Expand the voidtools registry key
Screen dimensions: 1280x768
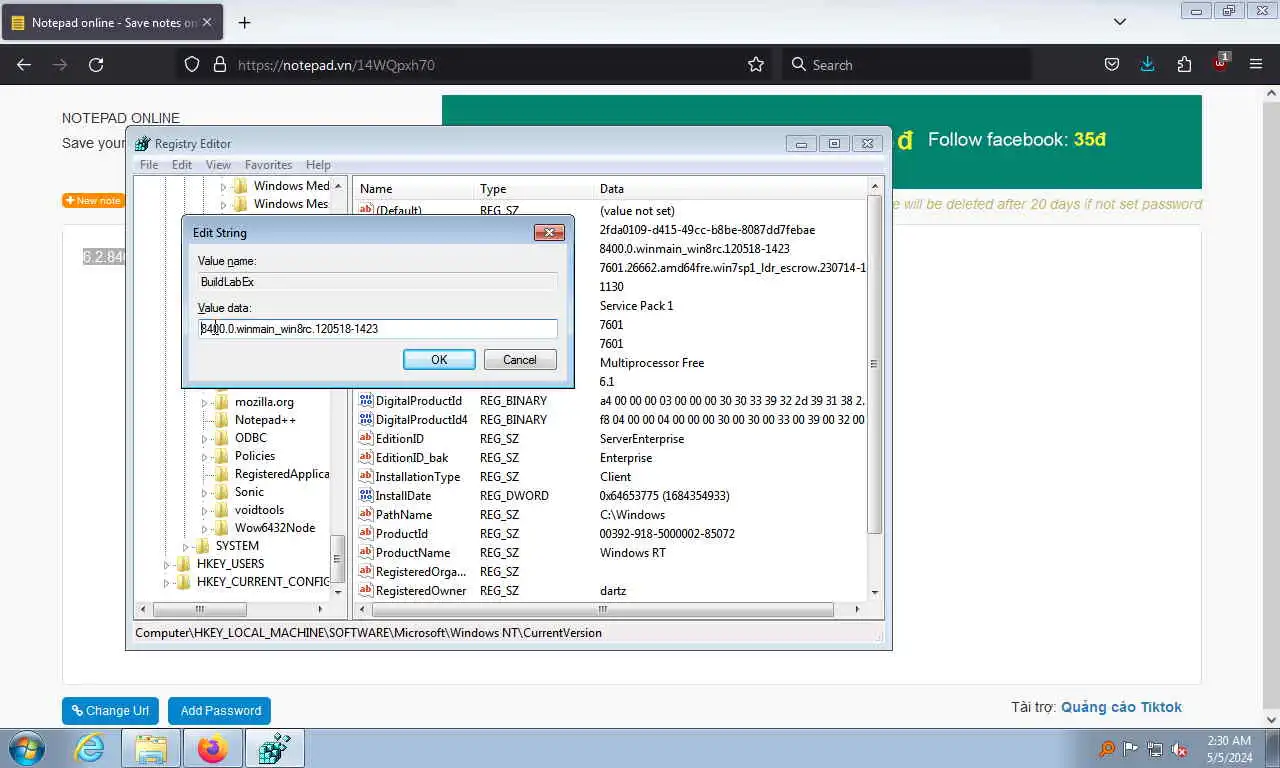pos(205,510)
